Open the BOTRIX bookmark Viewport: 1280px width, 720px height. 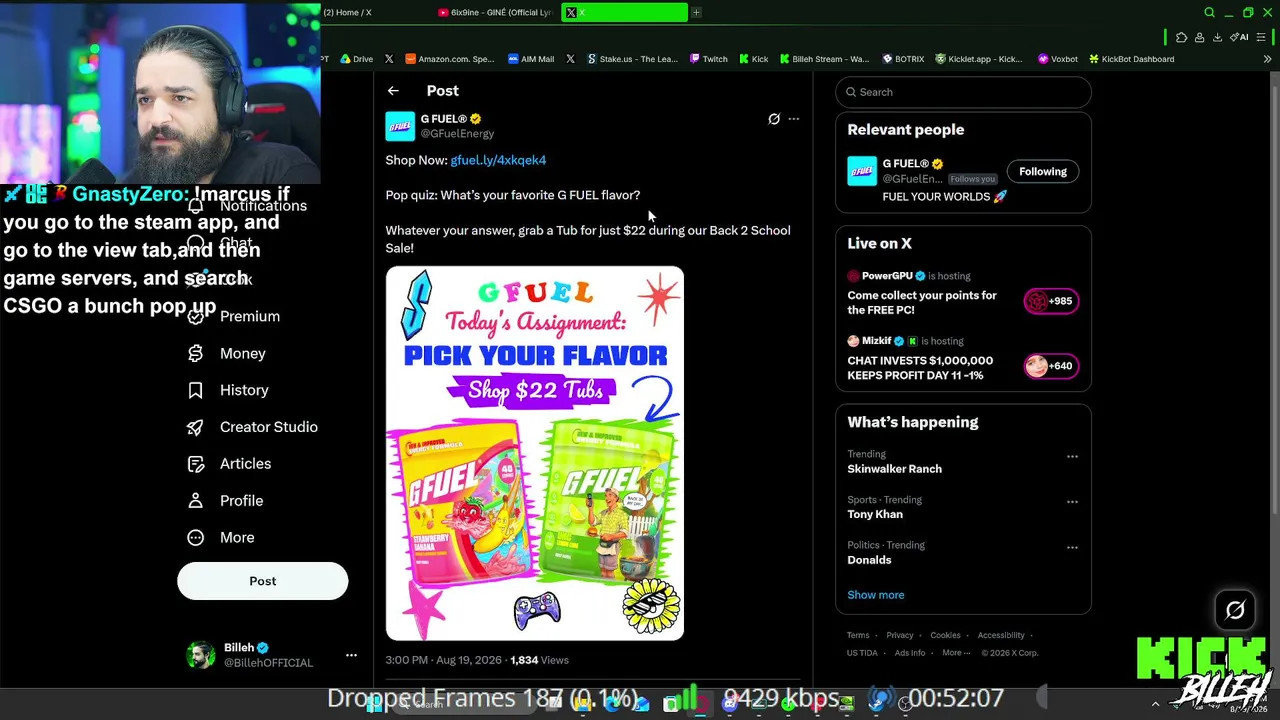(903, 59)
